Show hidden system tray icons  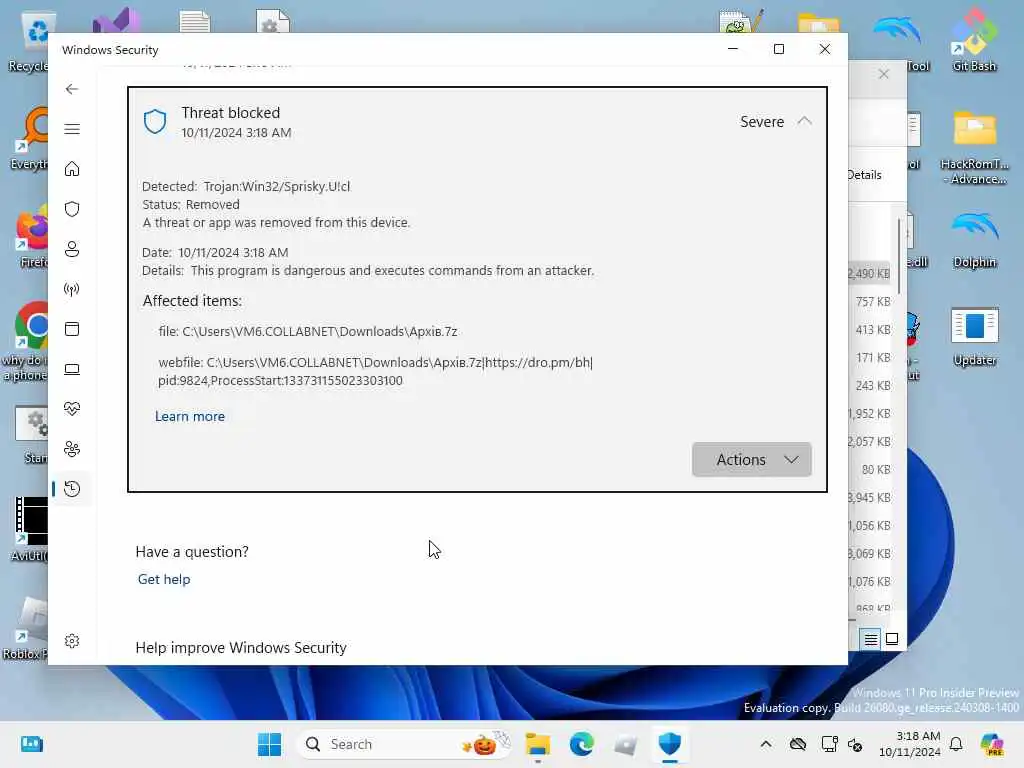point(766,744)
